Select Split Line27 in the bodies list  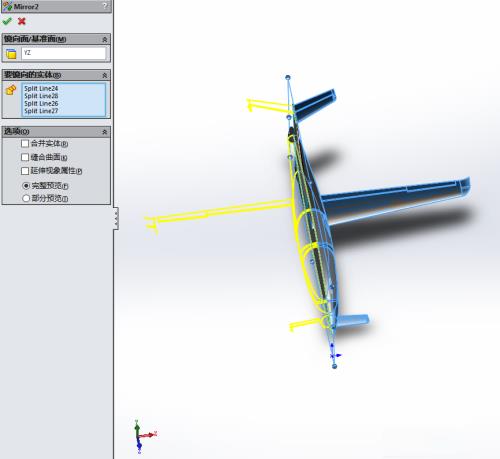pos(41,111)
